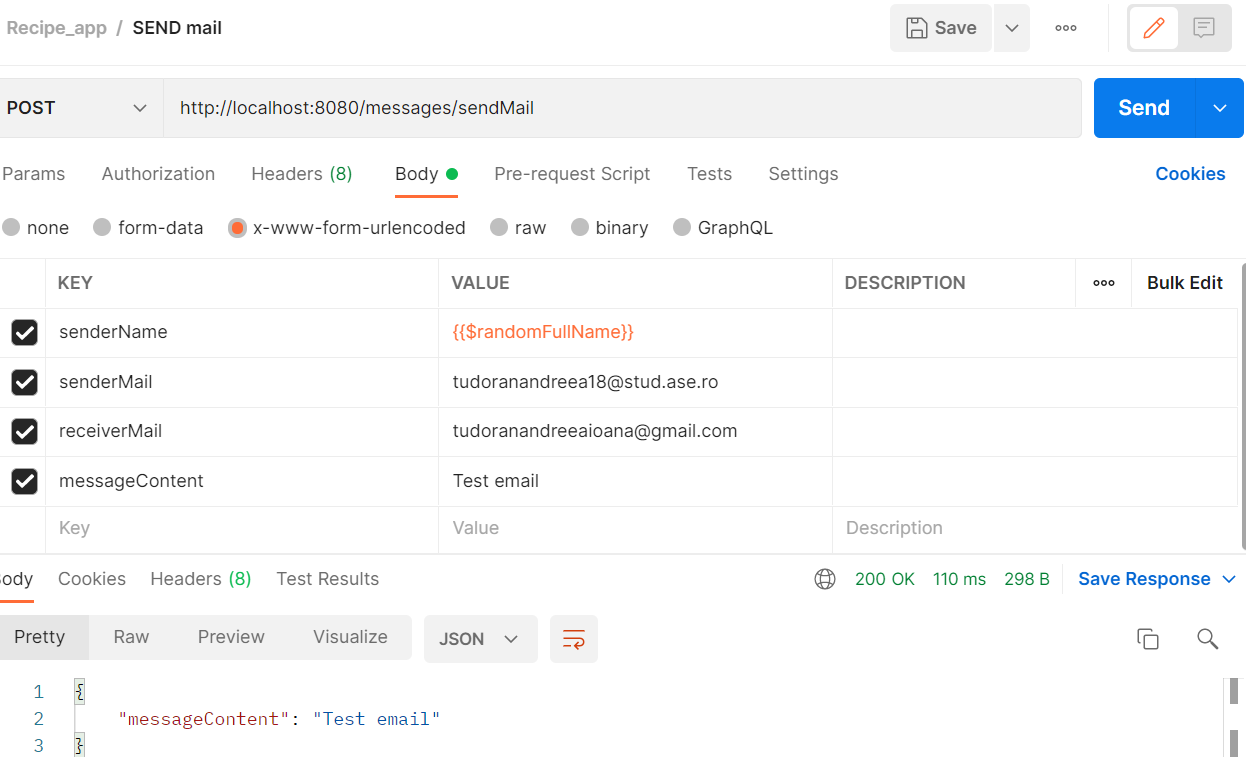Open the response Headers (8) tab
The height and width of the screenshot is (757, 1246).
pyautogui.click(x=200, y=579)
